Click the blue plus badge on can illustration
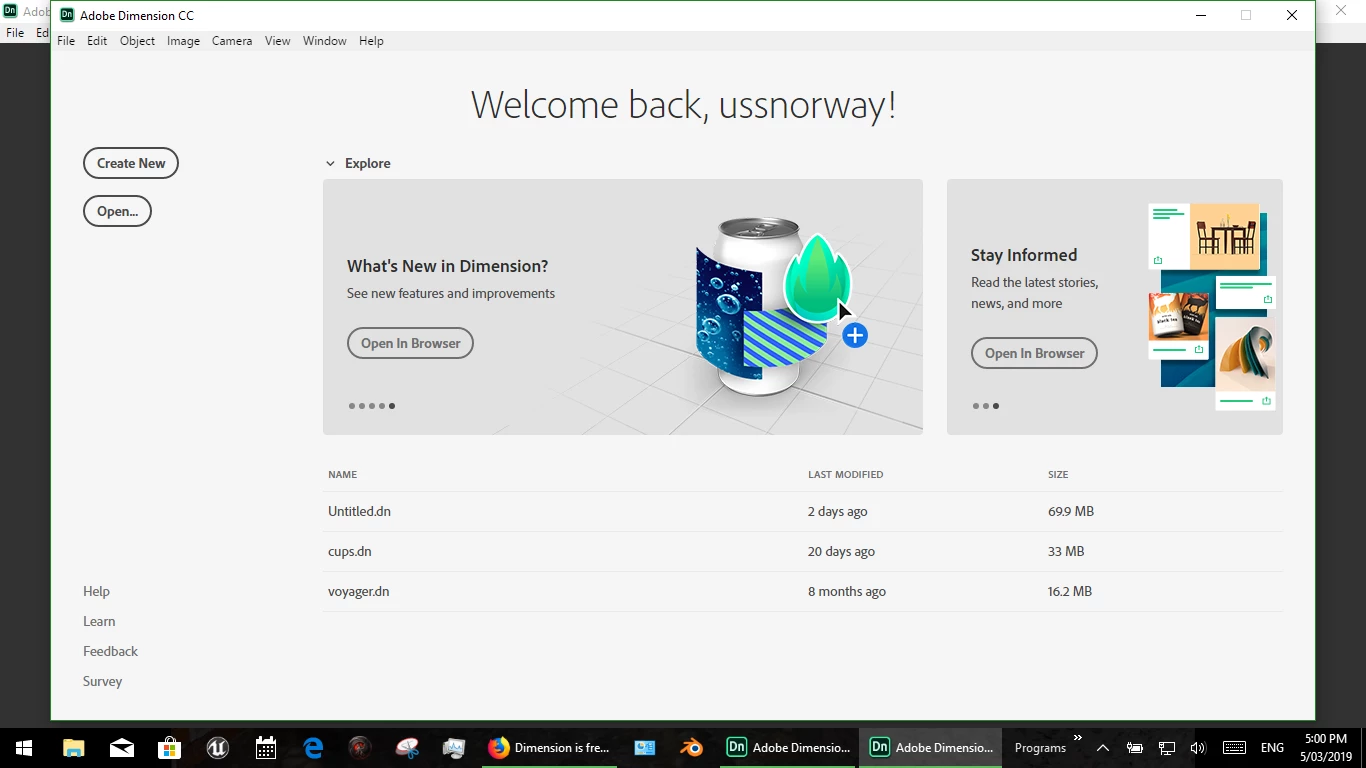 tap(855, 336)
